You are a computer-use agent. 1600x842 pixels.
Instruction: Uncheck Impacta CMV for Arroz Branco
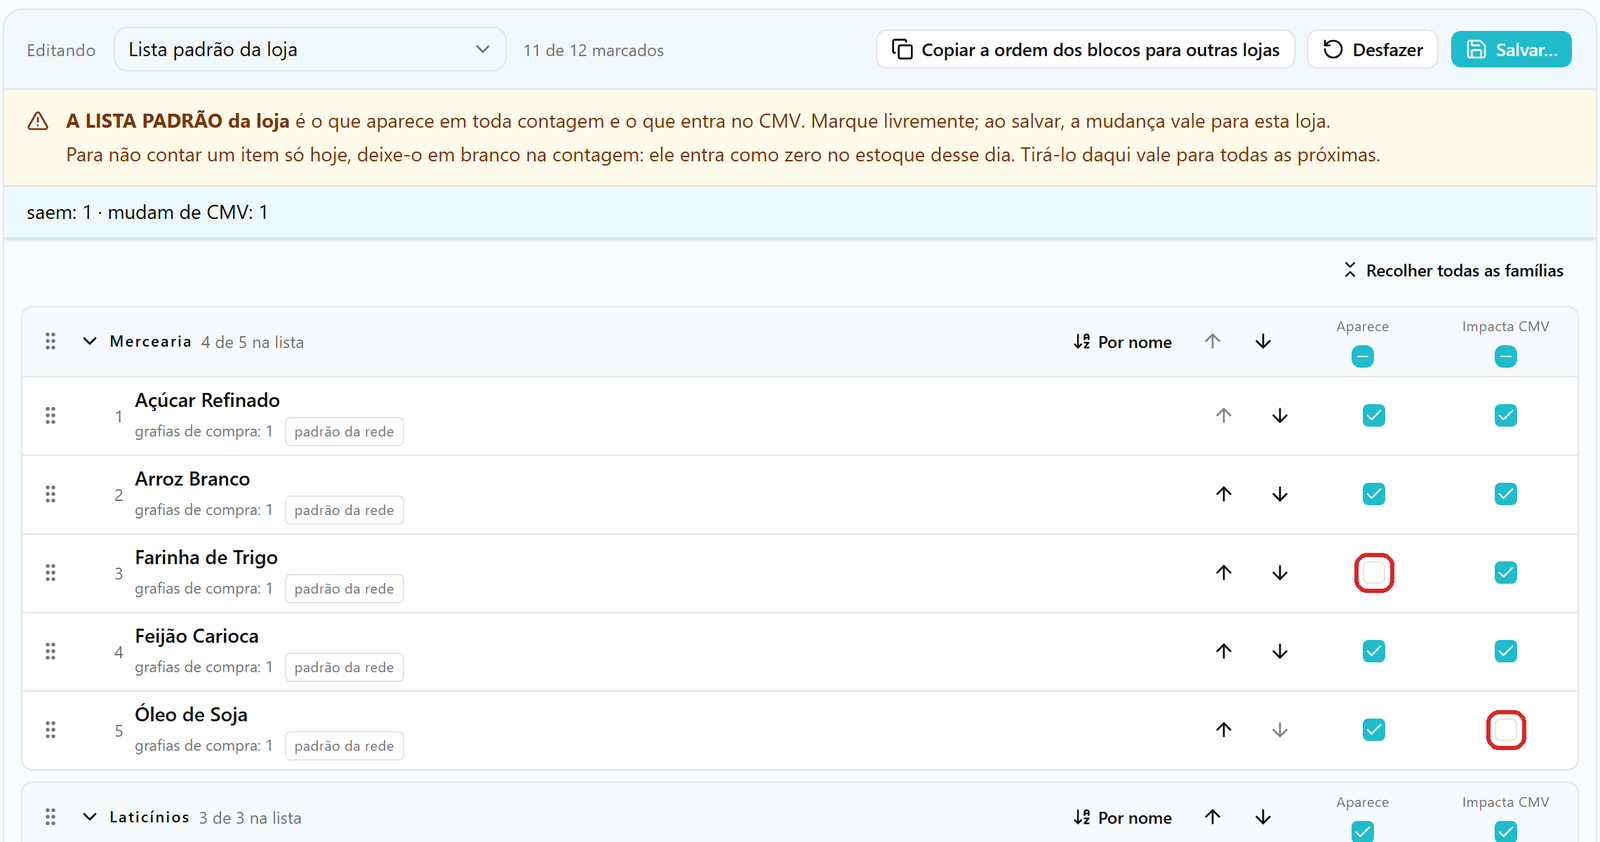point(1506,494)
